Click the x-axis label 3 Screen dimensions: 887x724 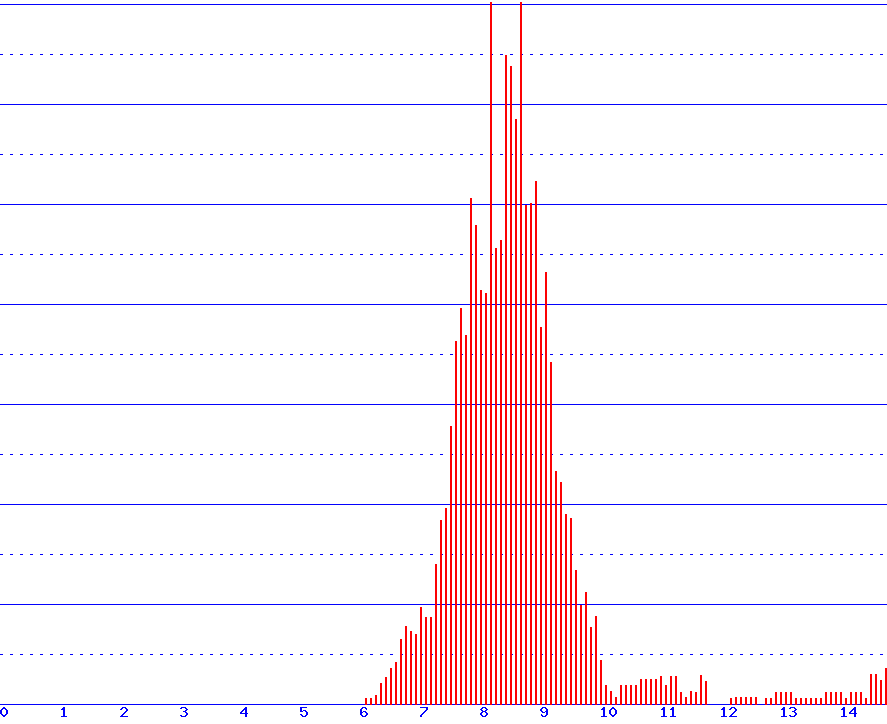[x=184, y=712]
